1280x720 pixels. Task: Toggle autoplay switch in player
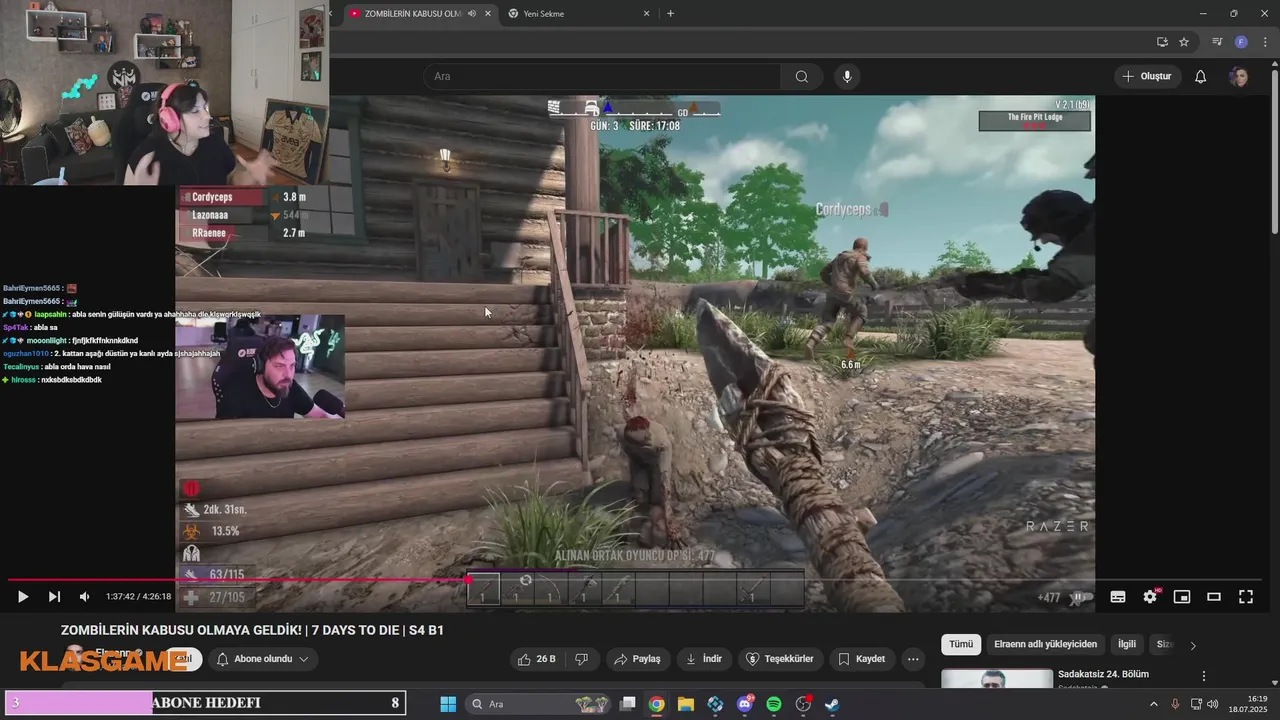pyautogui.click(x=1079, y=598)
